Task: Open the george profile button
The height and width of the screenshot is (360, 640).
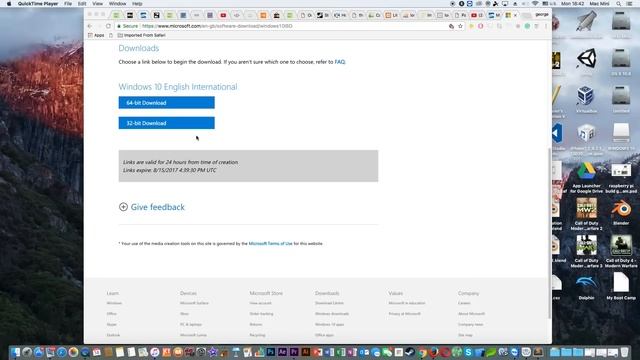Action: (x=542, y=15)
